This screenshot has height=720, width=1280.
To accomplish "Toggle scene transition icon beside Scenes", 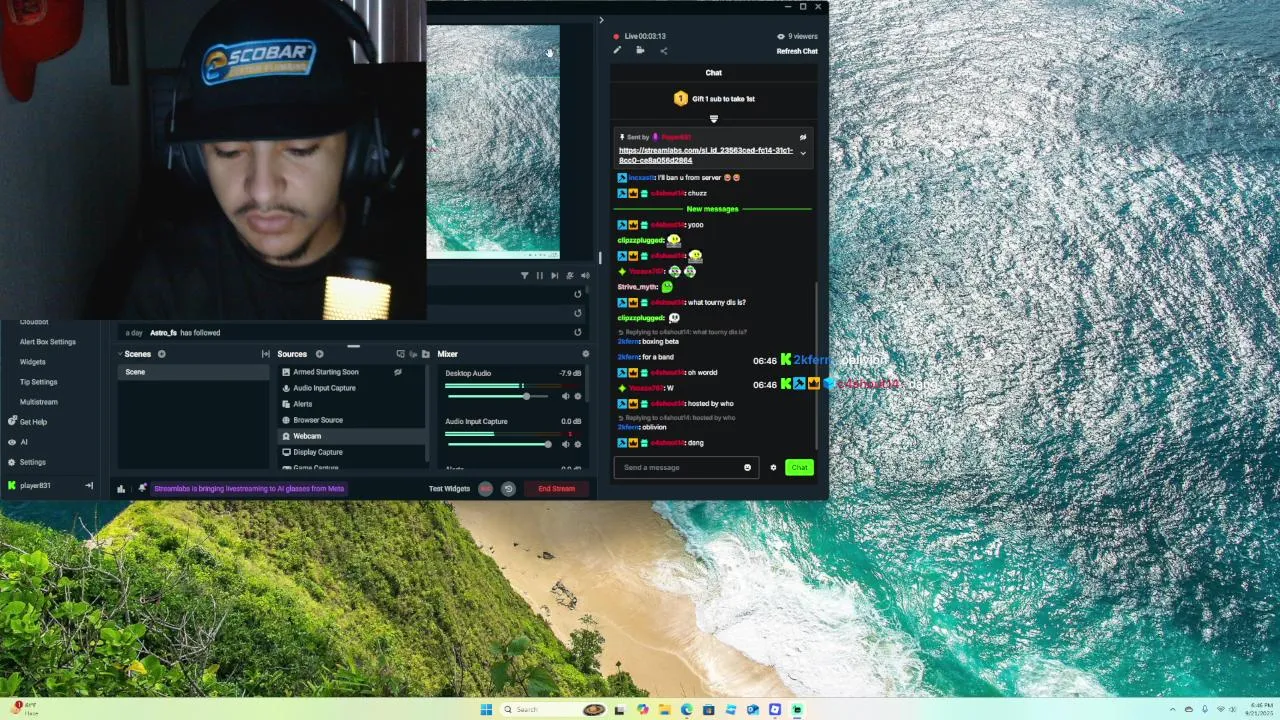I will tap(265, 354).
